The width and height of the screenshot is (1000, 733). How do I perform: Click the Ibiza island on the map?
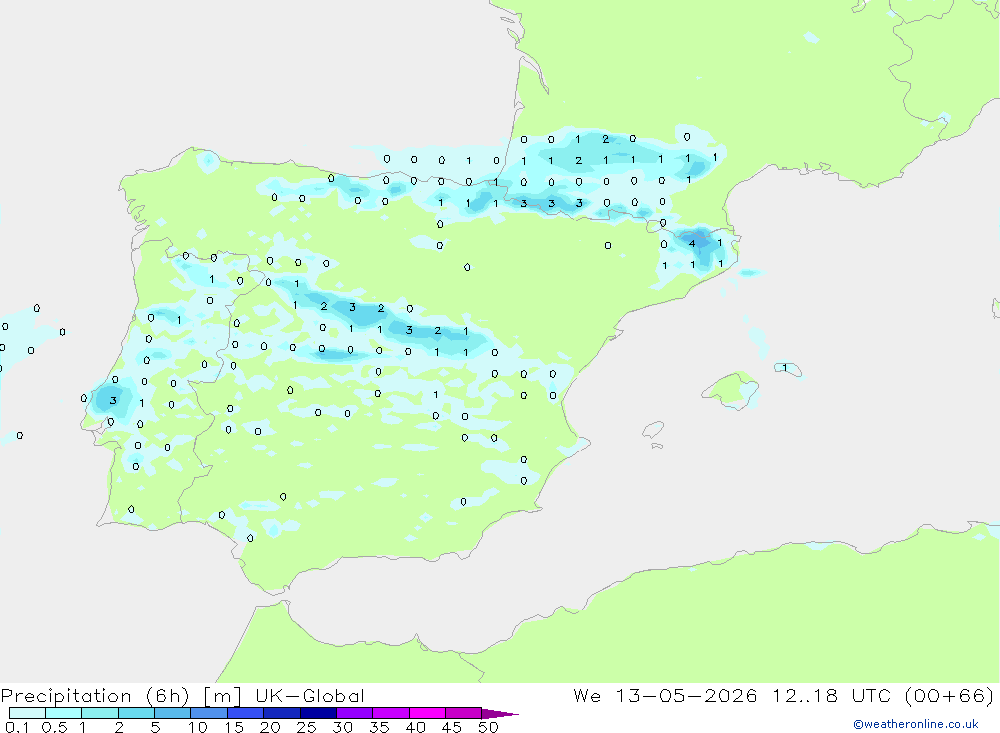[654, 430]
